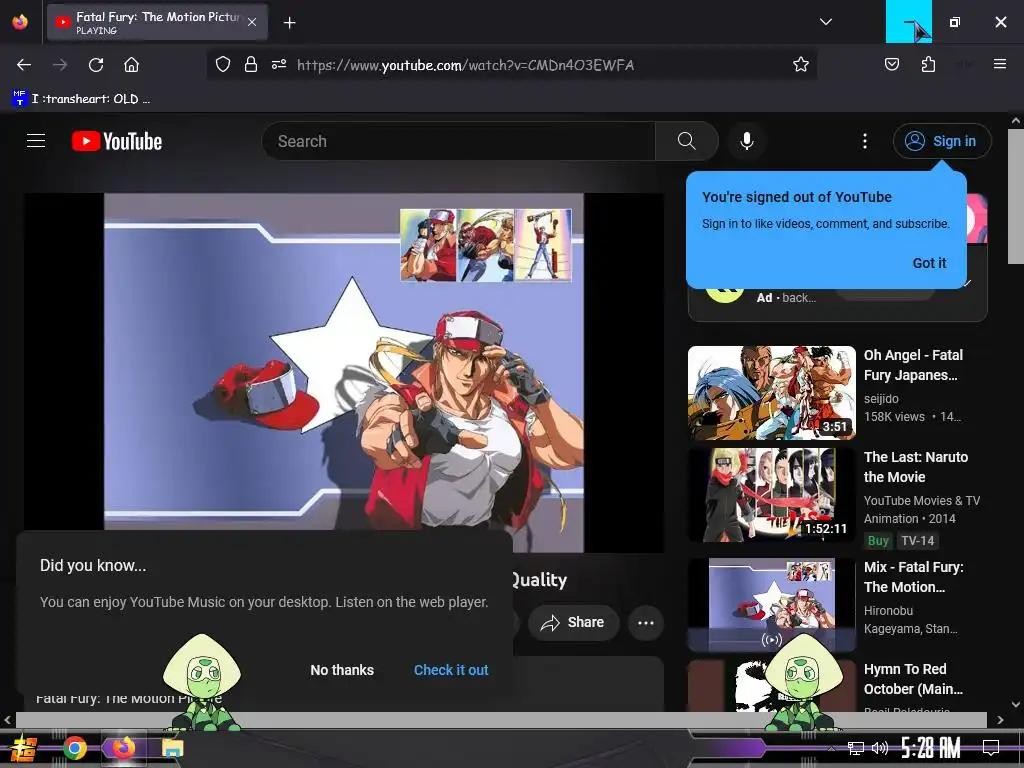The width and height of the screenshot is (1024, 768).
Task: Open the Firefox application menu
Action: click(x=999, y=65)
